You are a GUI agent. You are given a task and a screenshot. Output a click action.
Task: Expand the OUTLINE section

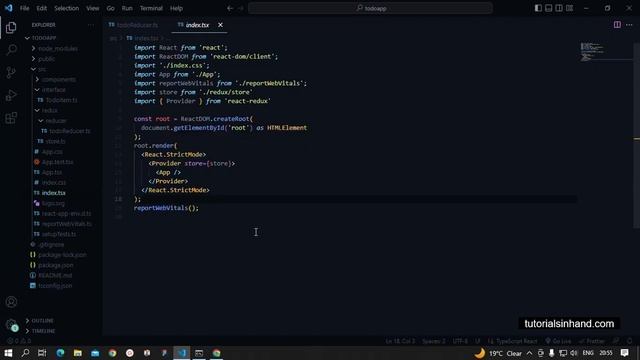point(42,320)
